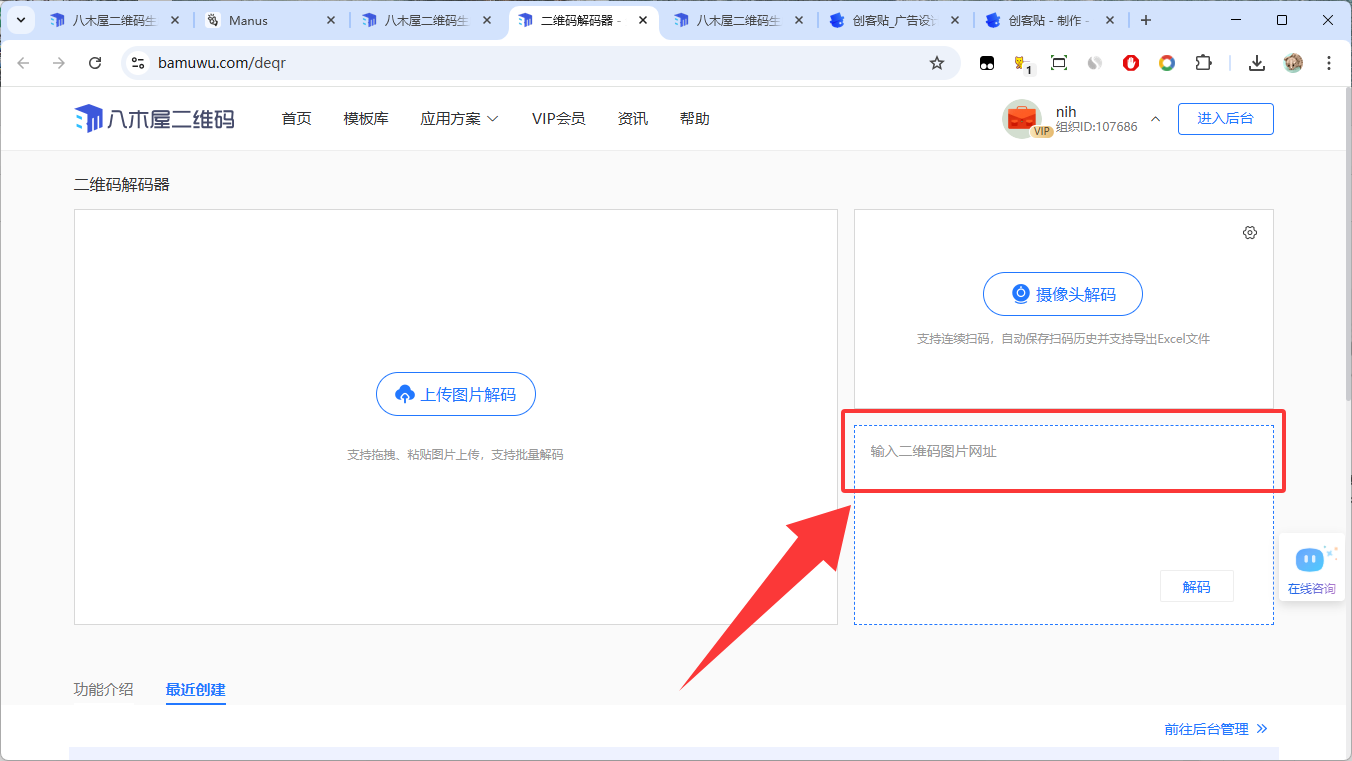The width and height of the screenshot is (1352, 761).
Task: Reload the page
Action: pyautogui.click(x=95, y=63)
